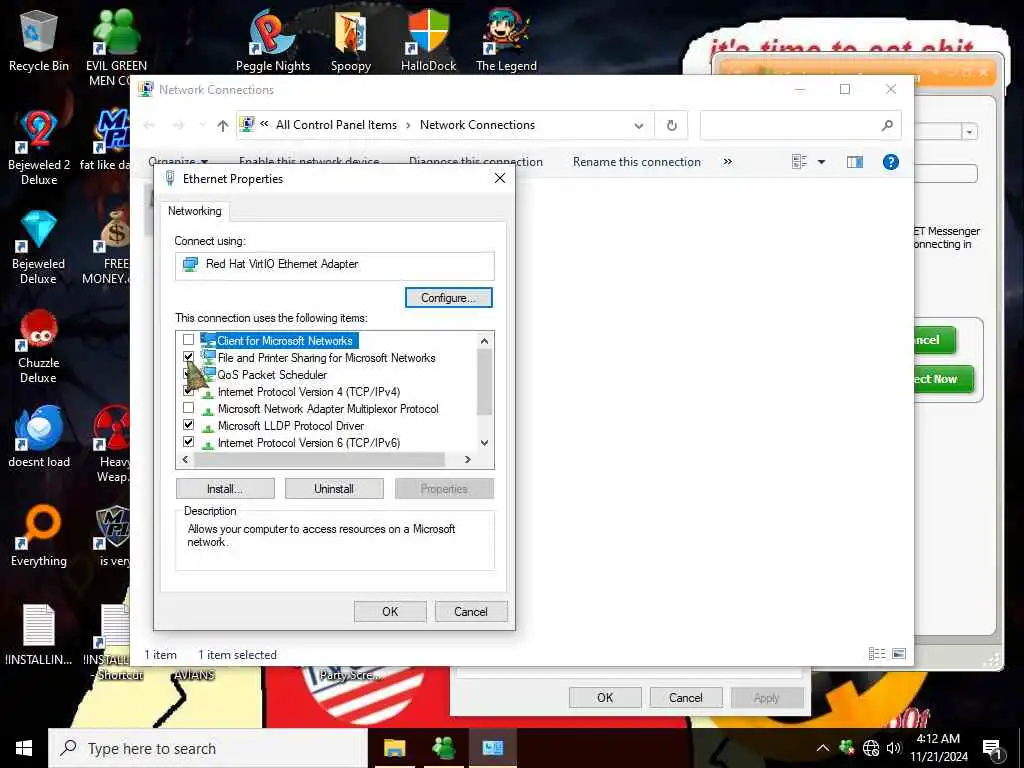Go up one level with the up arrow
Image resolution: width=1024 pixels, height=768 pixels.
pos(223,125)
